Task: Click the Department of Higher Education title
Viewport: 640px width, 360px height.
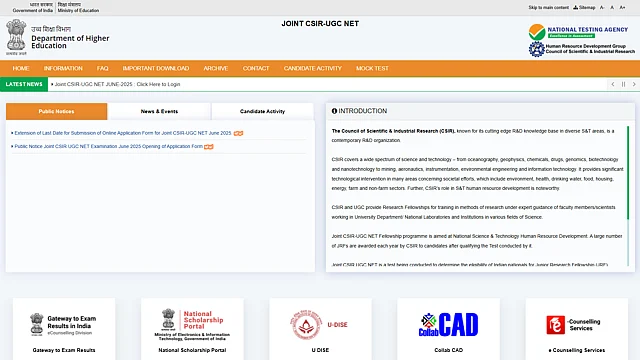Action: (70, 42)
